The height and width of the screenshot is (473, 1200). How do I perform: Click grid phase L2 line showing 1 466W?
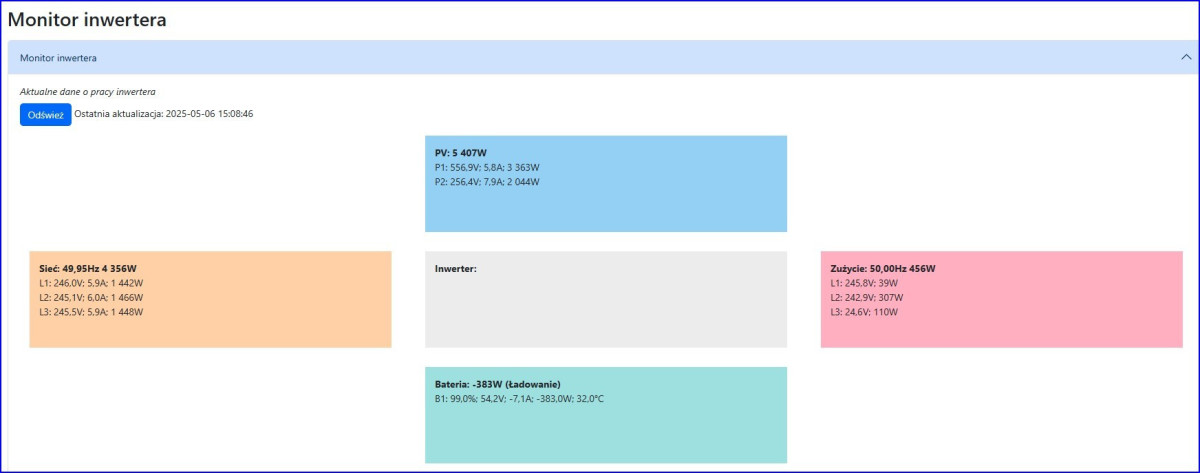pos(89,297)
